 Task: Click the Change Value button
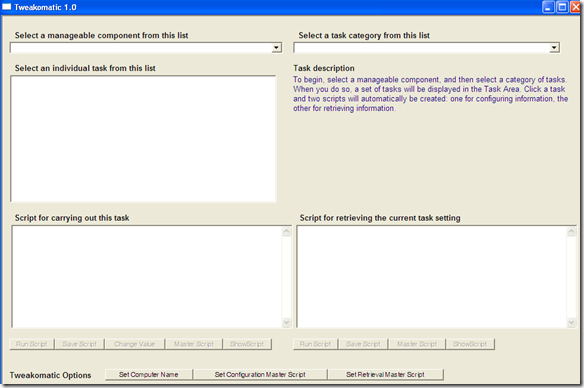point(134,344)
